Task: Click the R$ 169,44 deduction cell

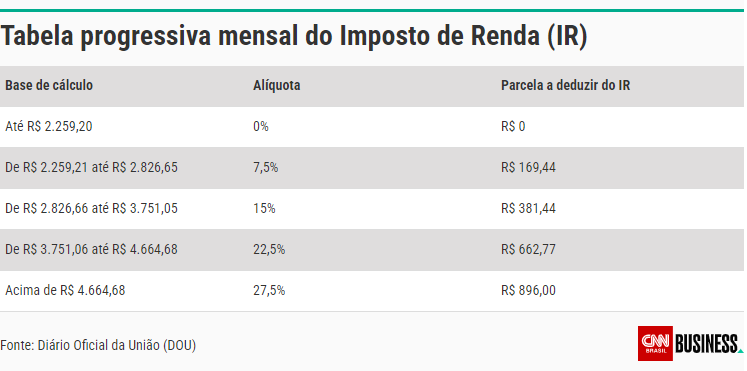Action: click(528, 168)
